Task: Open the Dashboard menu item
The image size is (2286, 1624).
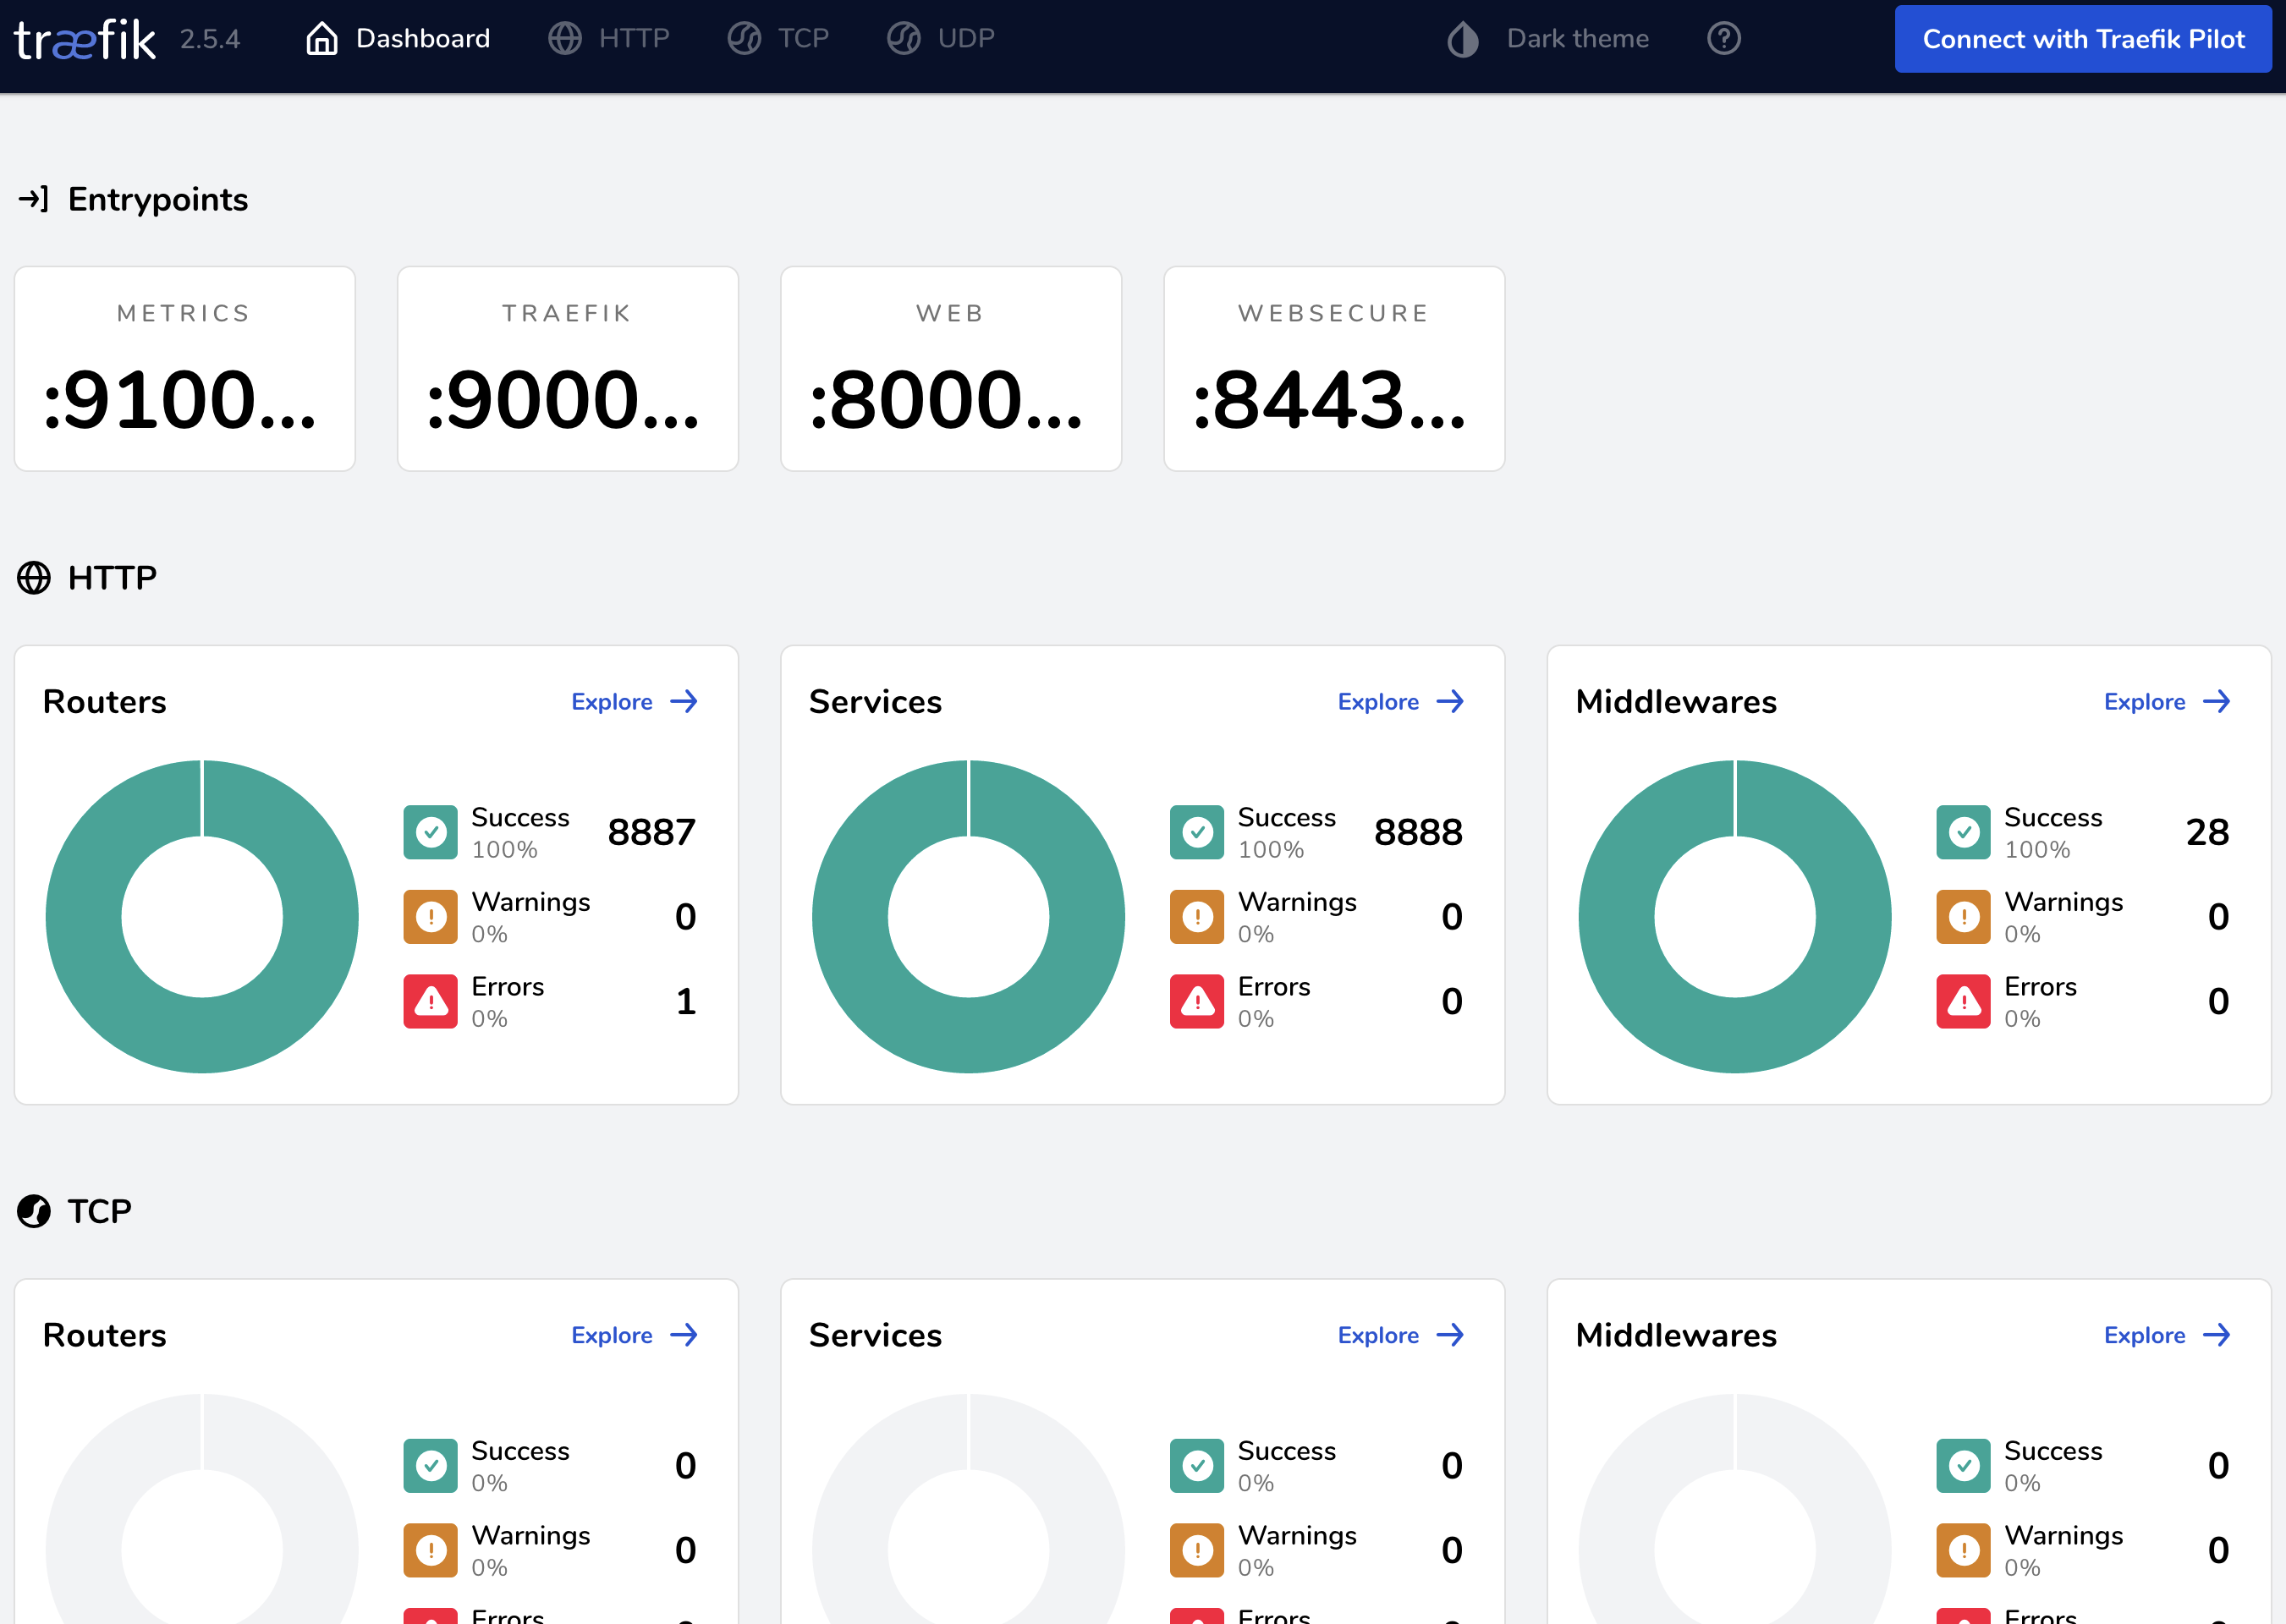Action: coord(422,38)
